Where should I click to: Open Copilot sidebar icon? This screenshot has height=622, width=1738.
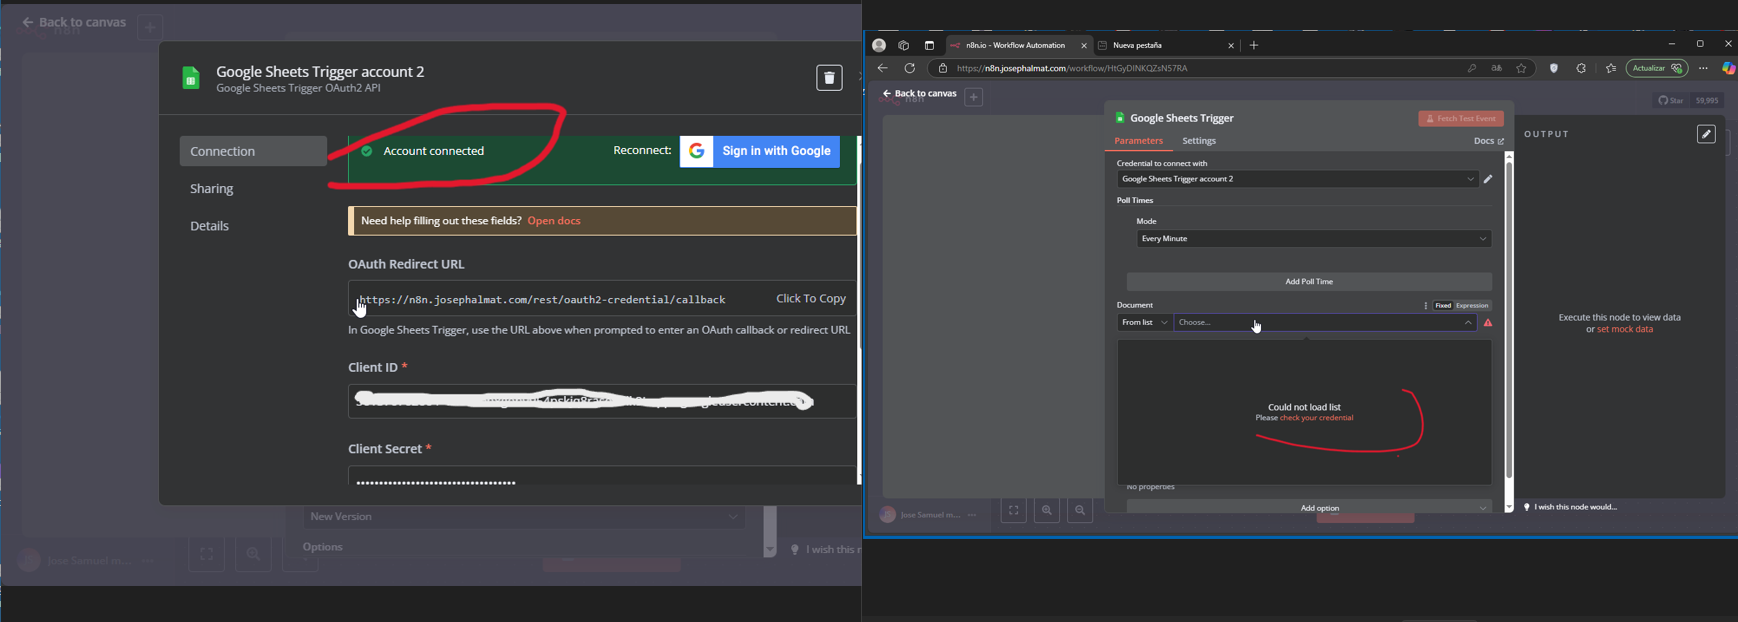pyautogui.click(x=1729, y=68)
